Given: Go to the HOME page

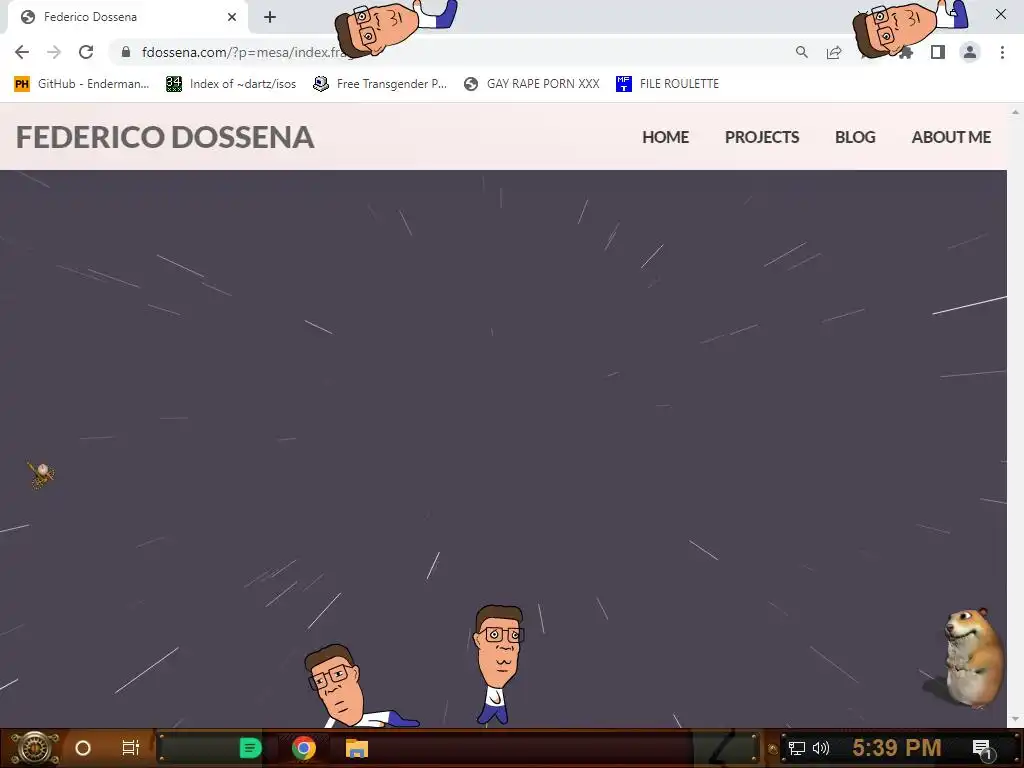Looking at the screenshot, I should pos(665,137).
